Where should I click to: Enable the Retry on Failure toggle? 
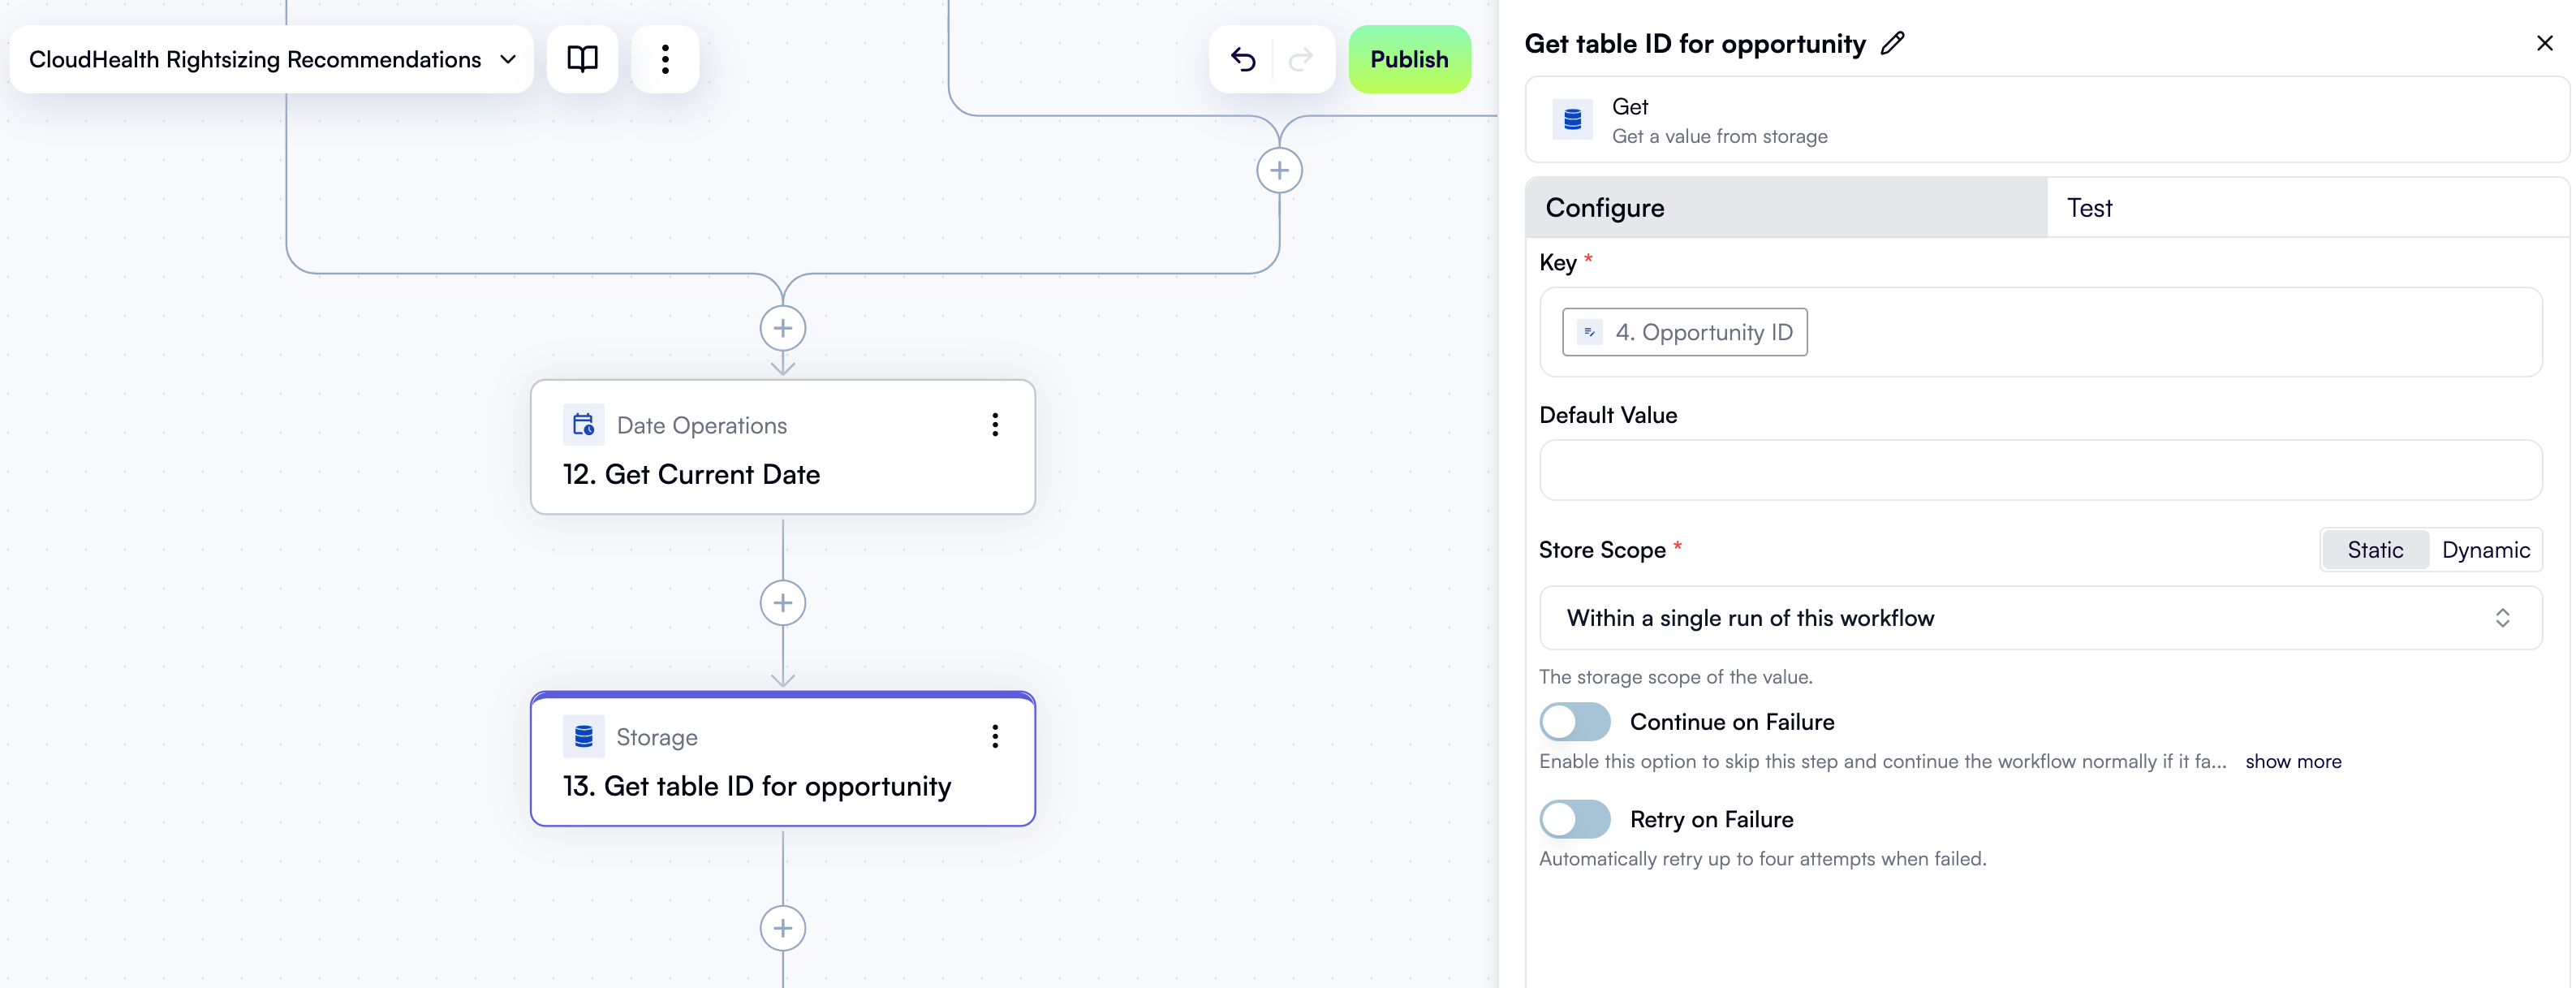point(1574,818)
